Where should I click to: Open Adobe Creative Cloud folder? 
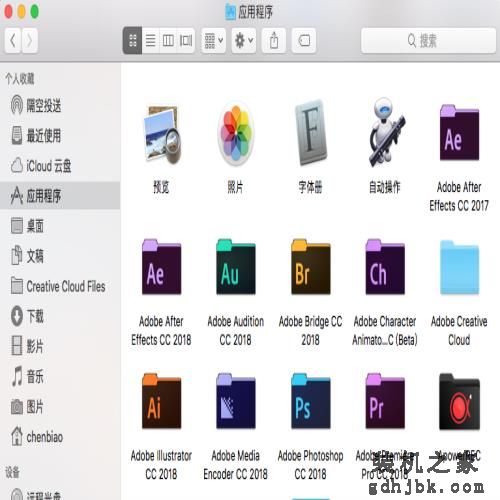coord(459,267)
